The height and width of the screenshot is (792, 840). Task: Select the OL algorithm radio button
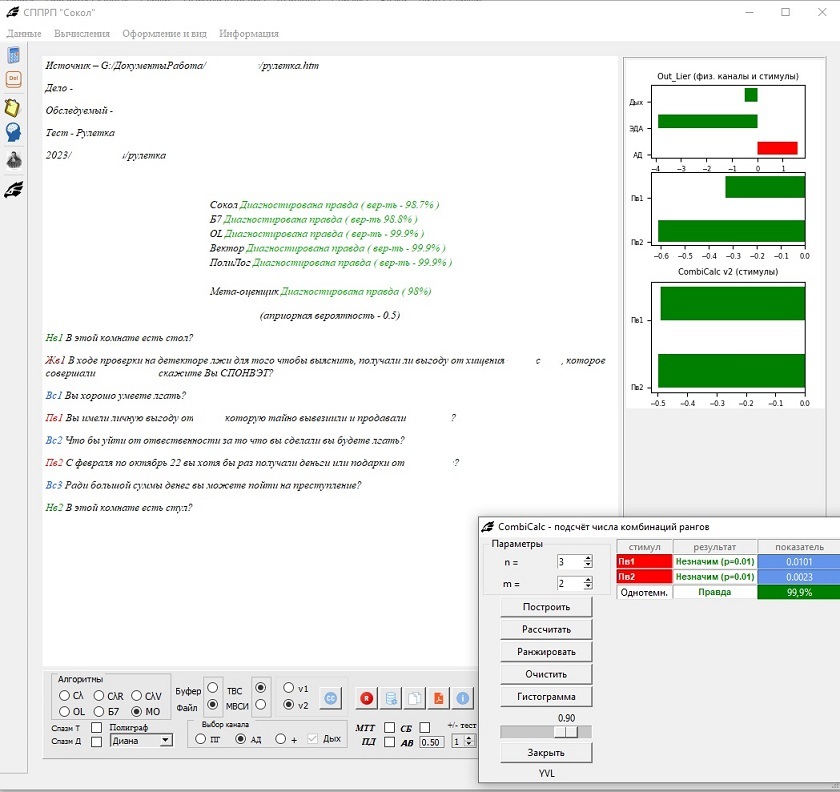(64, 711)
